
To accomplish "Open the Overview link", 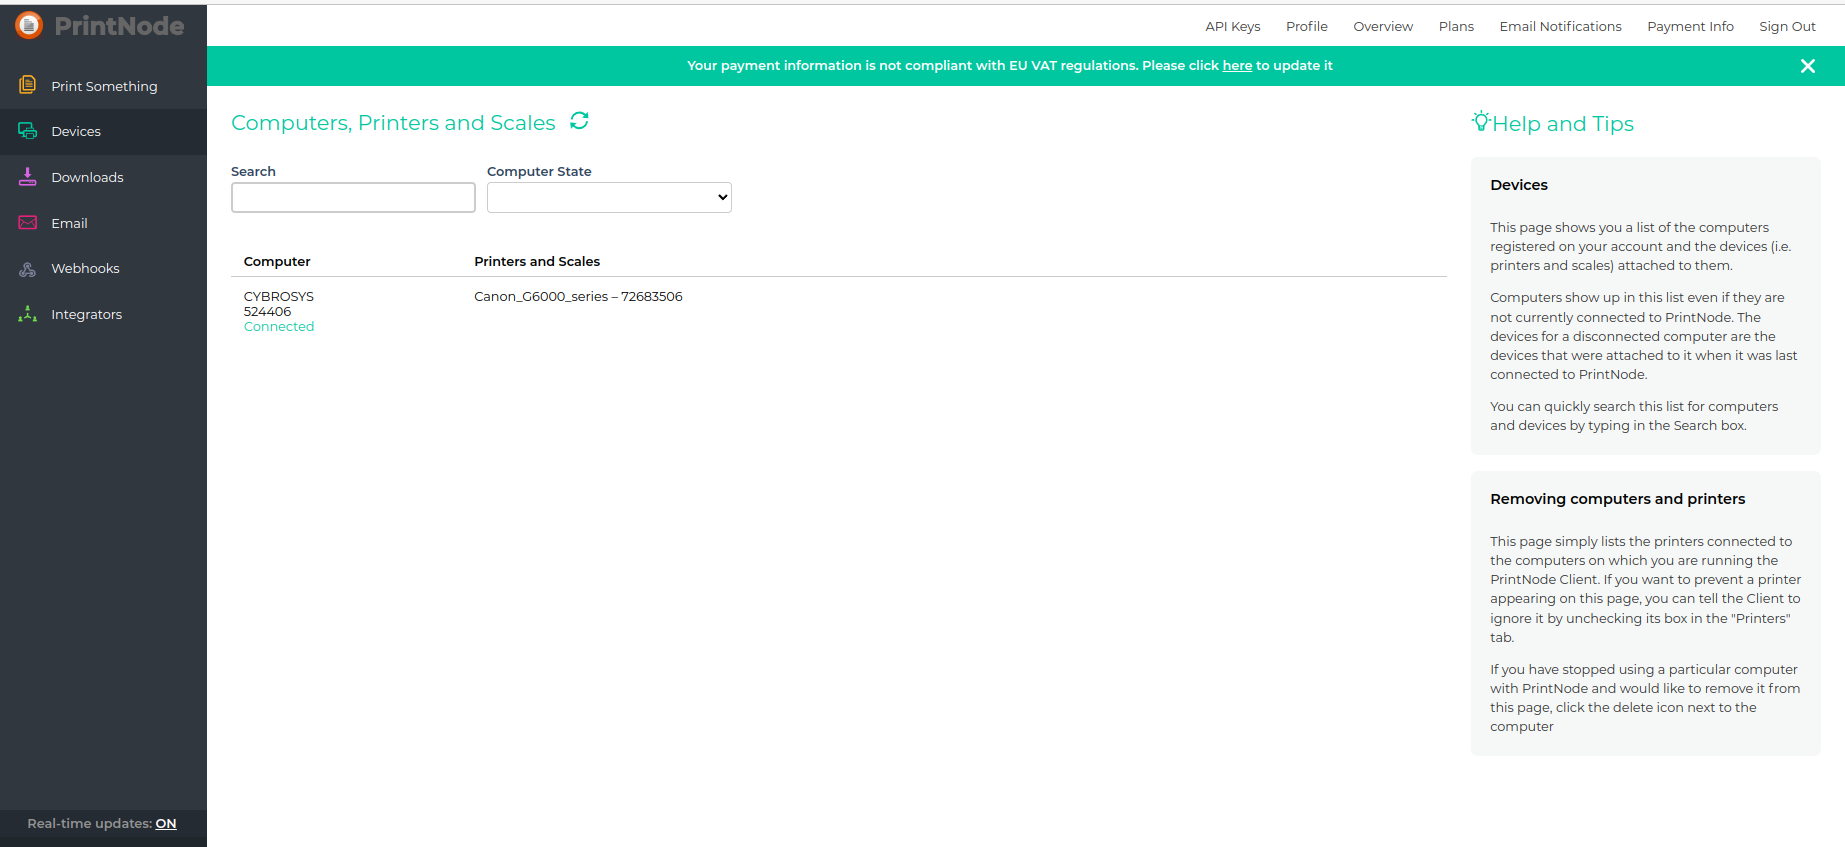I will 1383,26.
